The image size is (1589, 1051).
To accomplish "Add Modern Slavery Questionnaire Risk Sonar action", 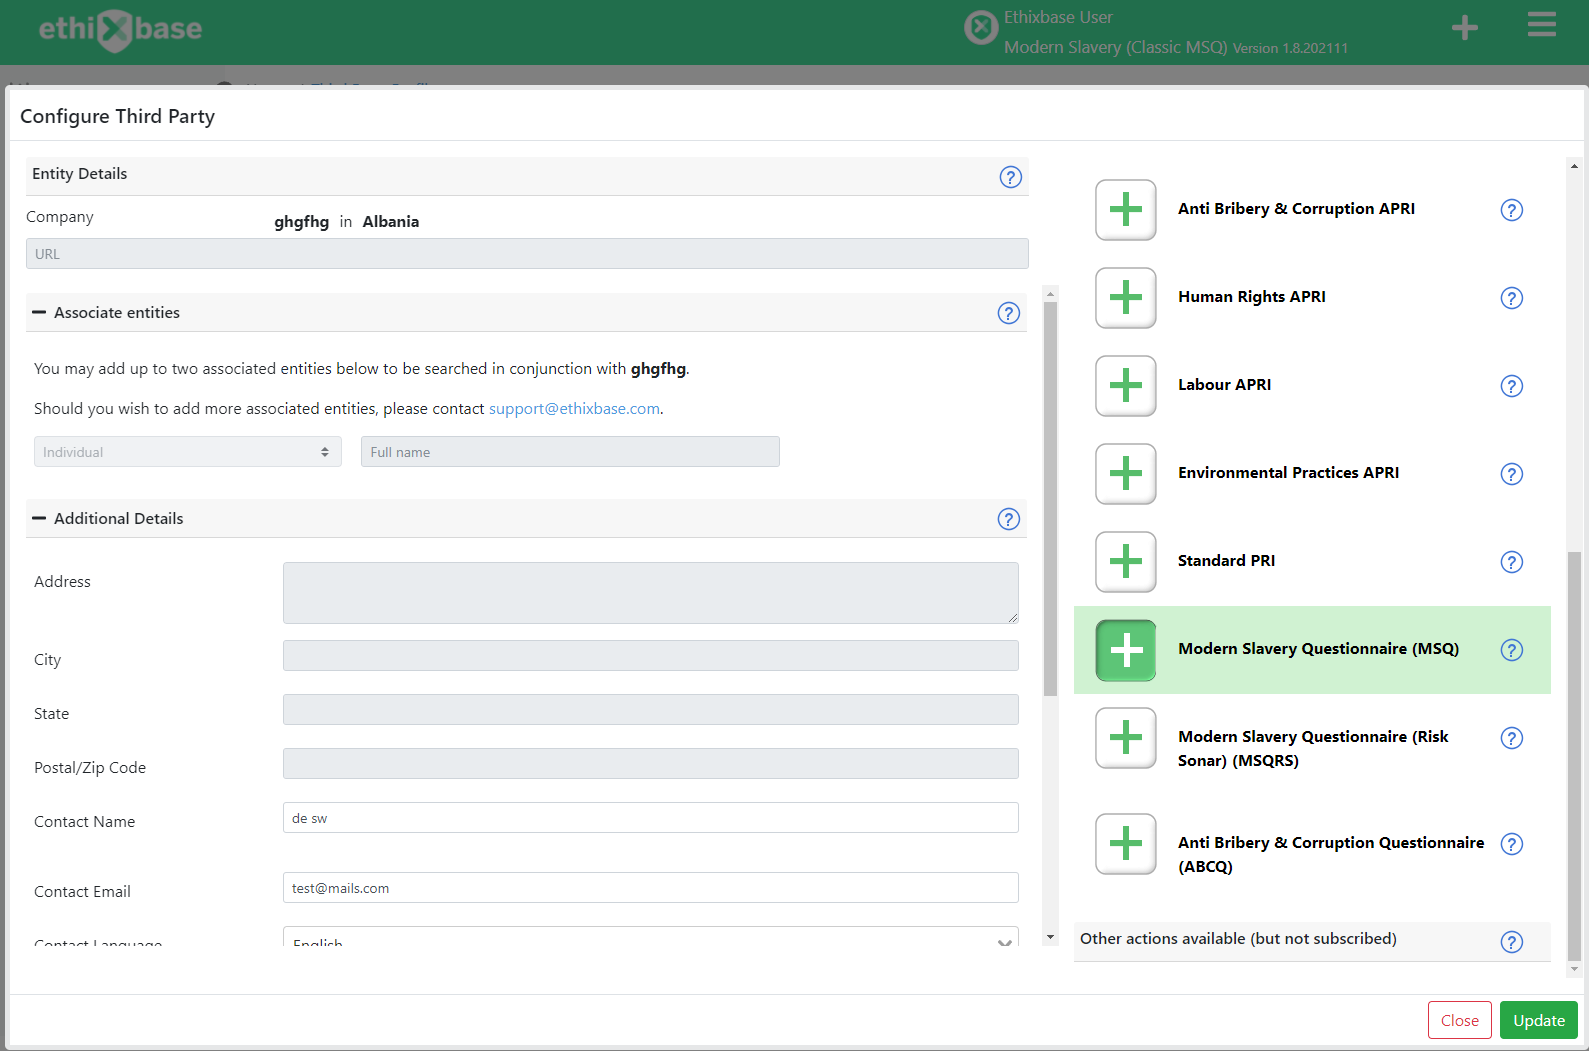I will (x=1126, y=738).
